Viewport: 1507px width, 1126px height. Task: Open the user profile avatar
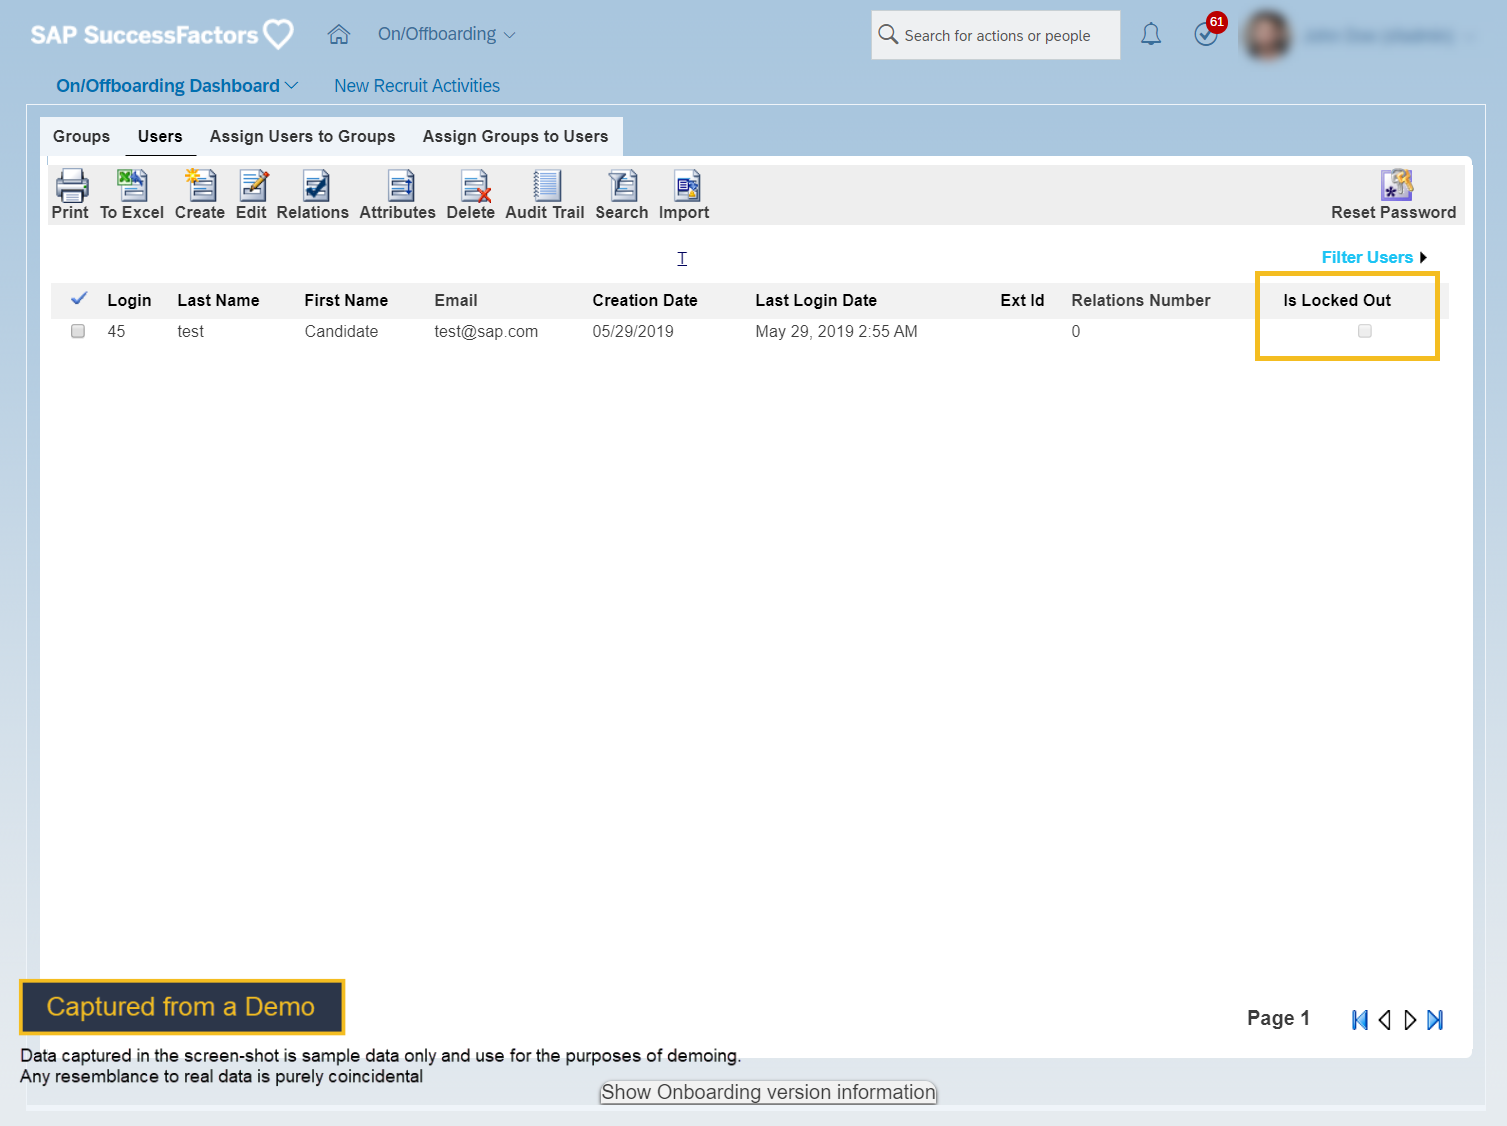click(1267, 35)
